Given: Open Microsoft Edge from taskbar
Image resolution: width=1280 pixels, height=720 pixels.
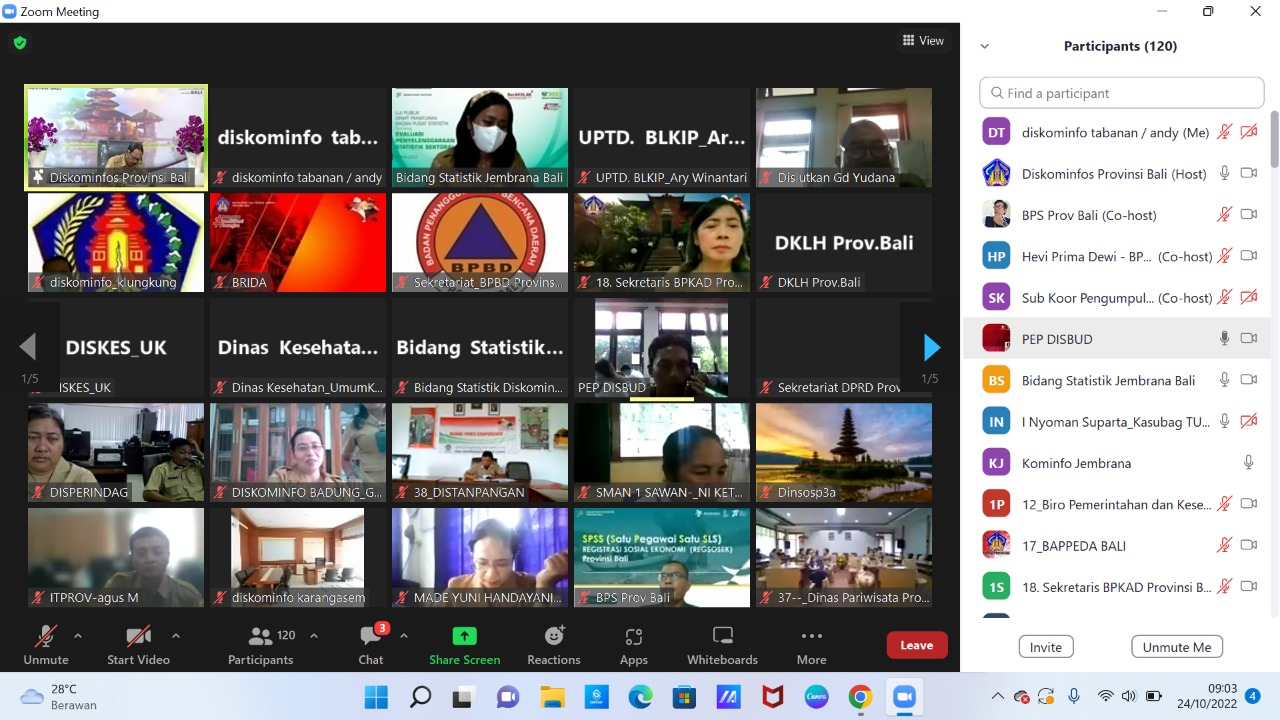Looking at the screenshot, I should point(640,696).
